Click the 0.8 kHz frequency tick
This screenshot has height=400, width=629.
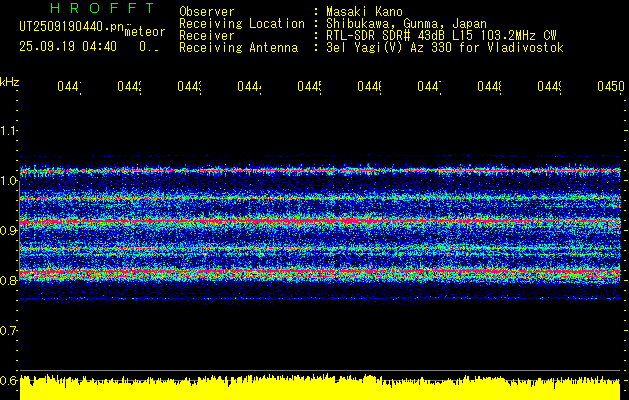pos(9,281)
